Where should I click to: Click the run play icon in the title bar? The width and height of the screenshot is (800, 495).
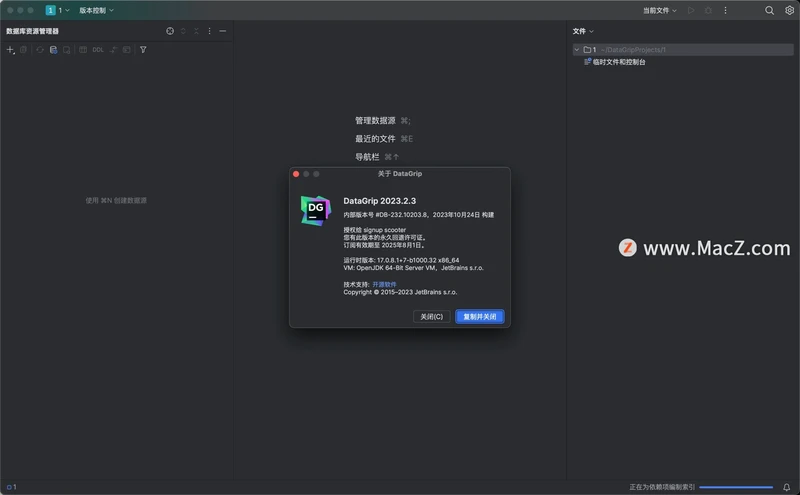(x=691, y=10)
